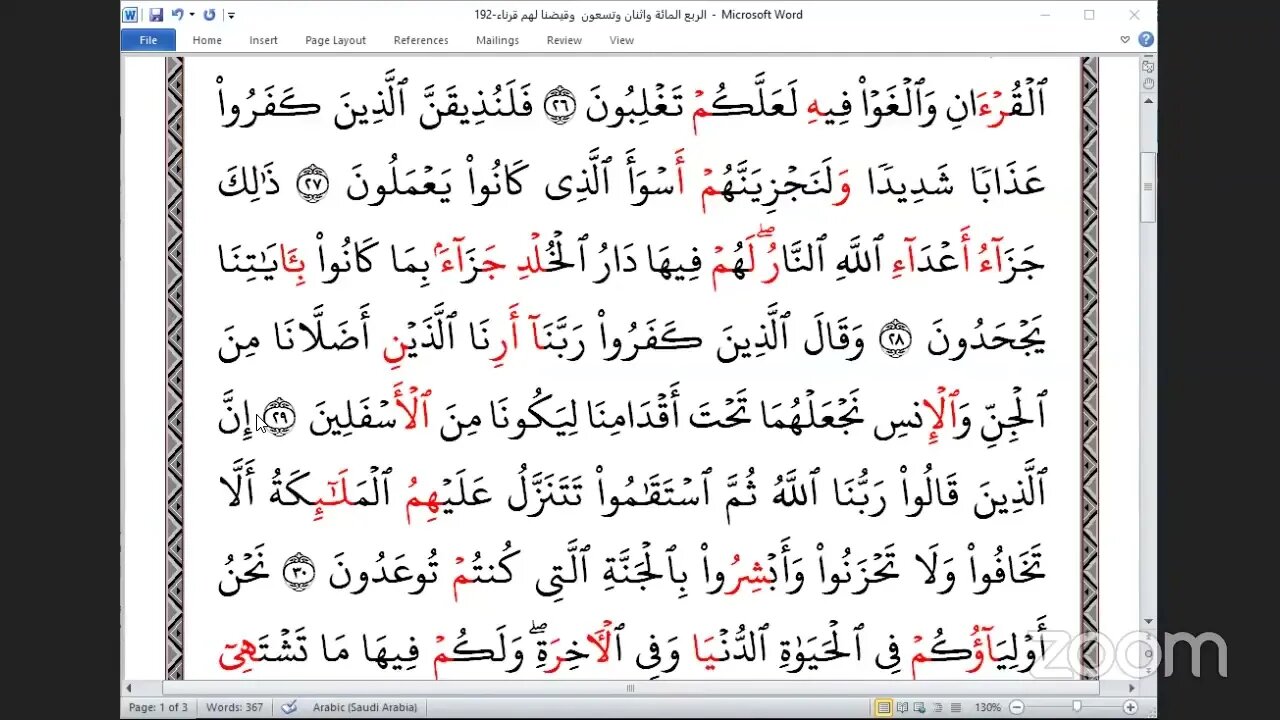Screen dimensions: 1280x720
Task: Open word count via Words: 367
Action: tap(234, 707)
